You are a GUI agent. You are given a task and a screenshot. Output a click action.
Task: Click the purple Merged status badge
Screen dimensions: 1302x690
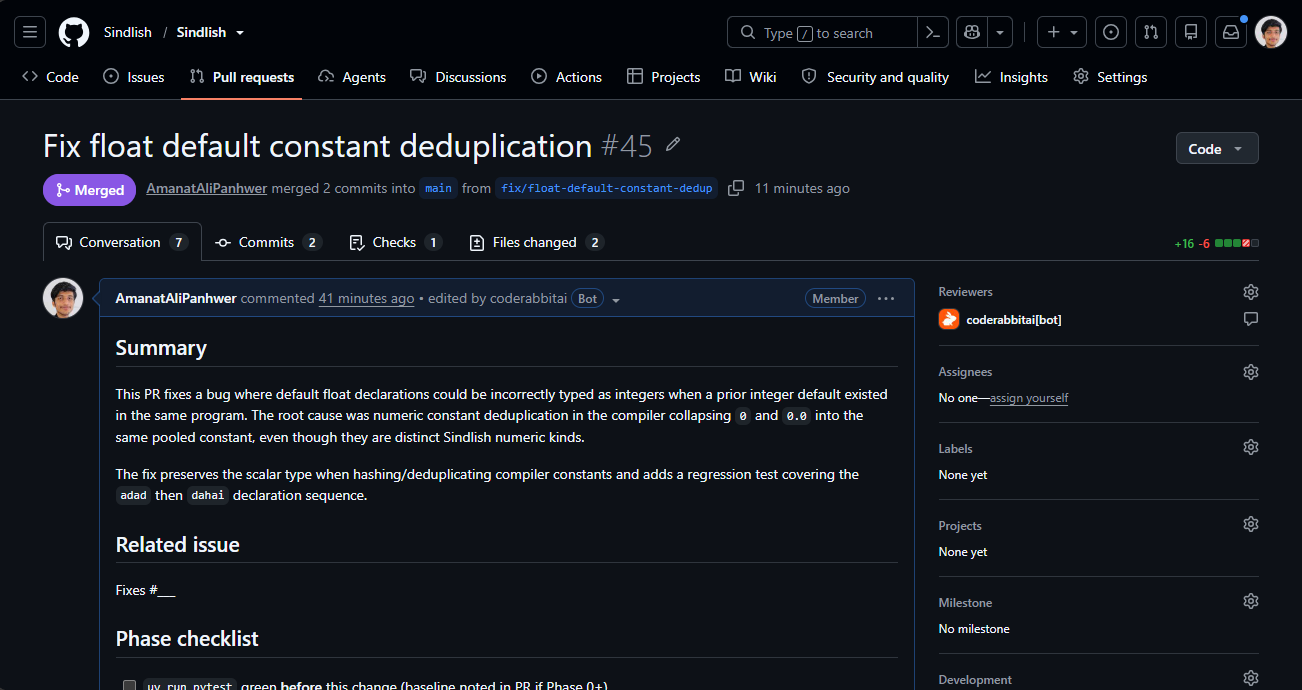click(89, 189)
